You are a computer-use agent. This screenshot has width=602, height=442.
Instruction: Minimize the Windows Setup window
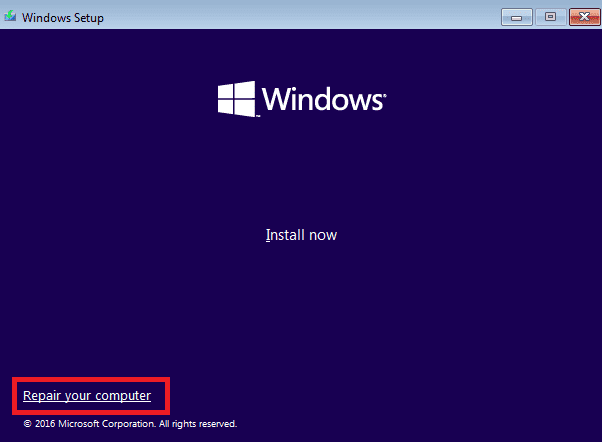tap(517, 17)
